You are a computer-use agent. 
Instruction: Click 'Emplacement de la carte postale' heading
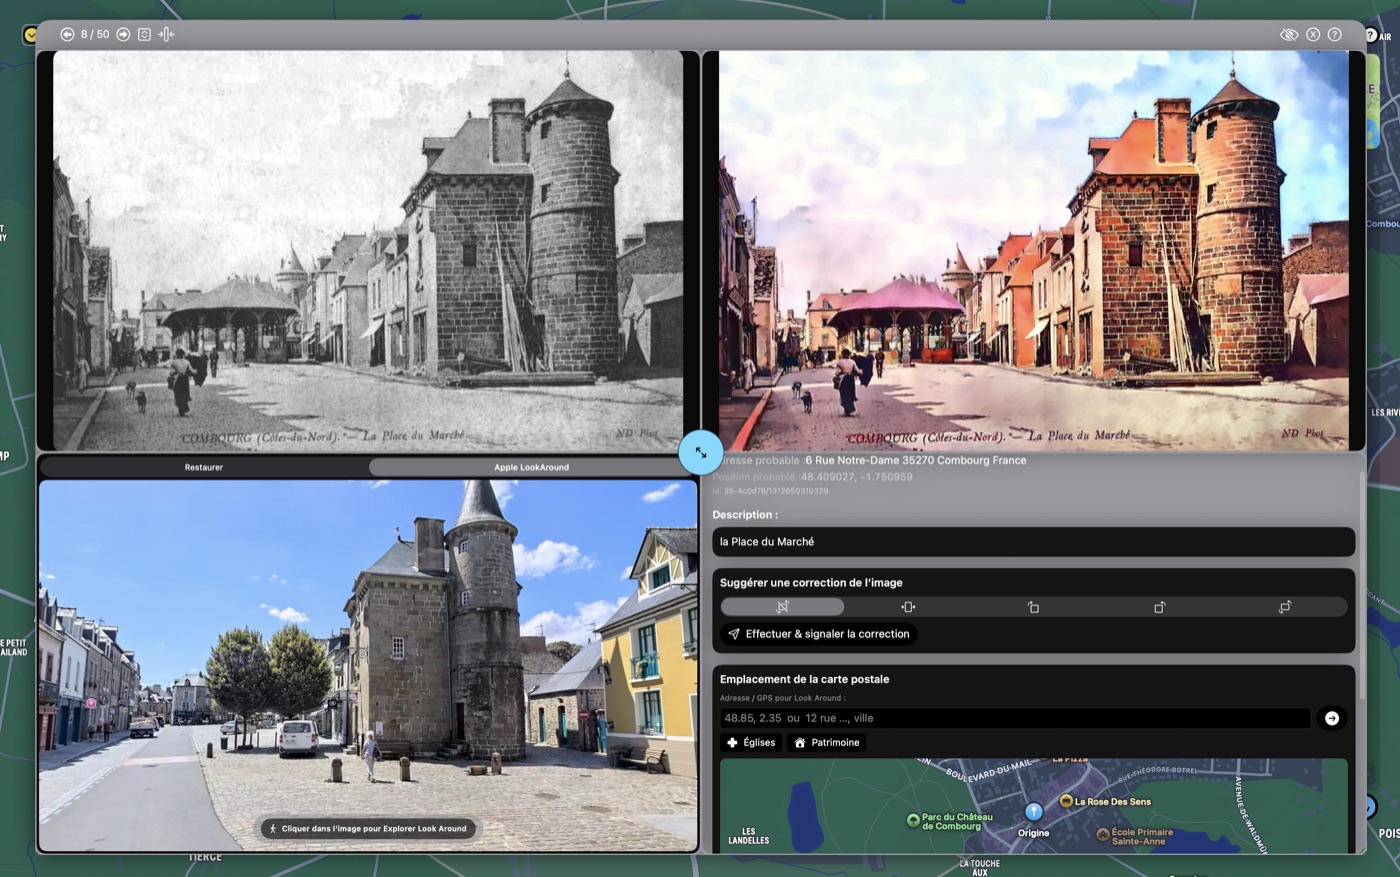(x=804, y=679)
